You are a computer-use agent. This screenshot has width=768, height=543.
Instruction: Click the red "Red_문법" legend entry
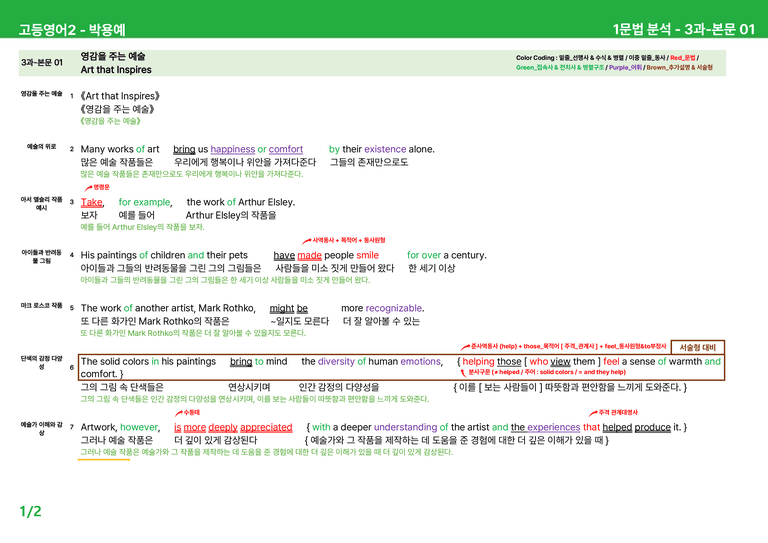click(682, 58)
